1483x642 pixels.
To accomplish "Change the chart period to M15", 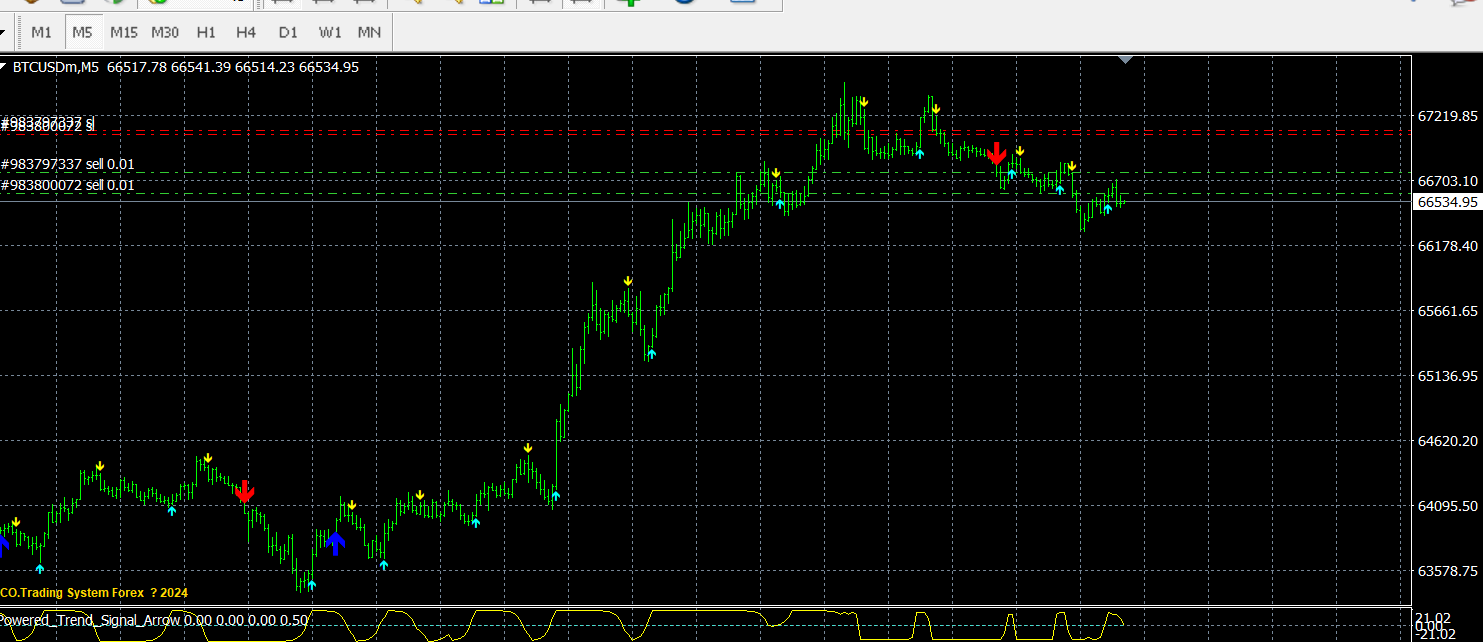I will [x=124, y=32].
